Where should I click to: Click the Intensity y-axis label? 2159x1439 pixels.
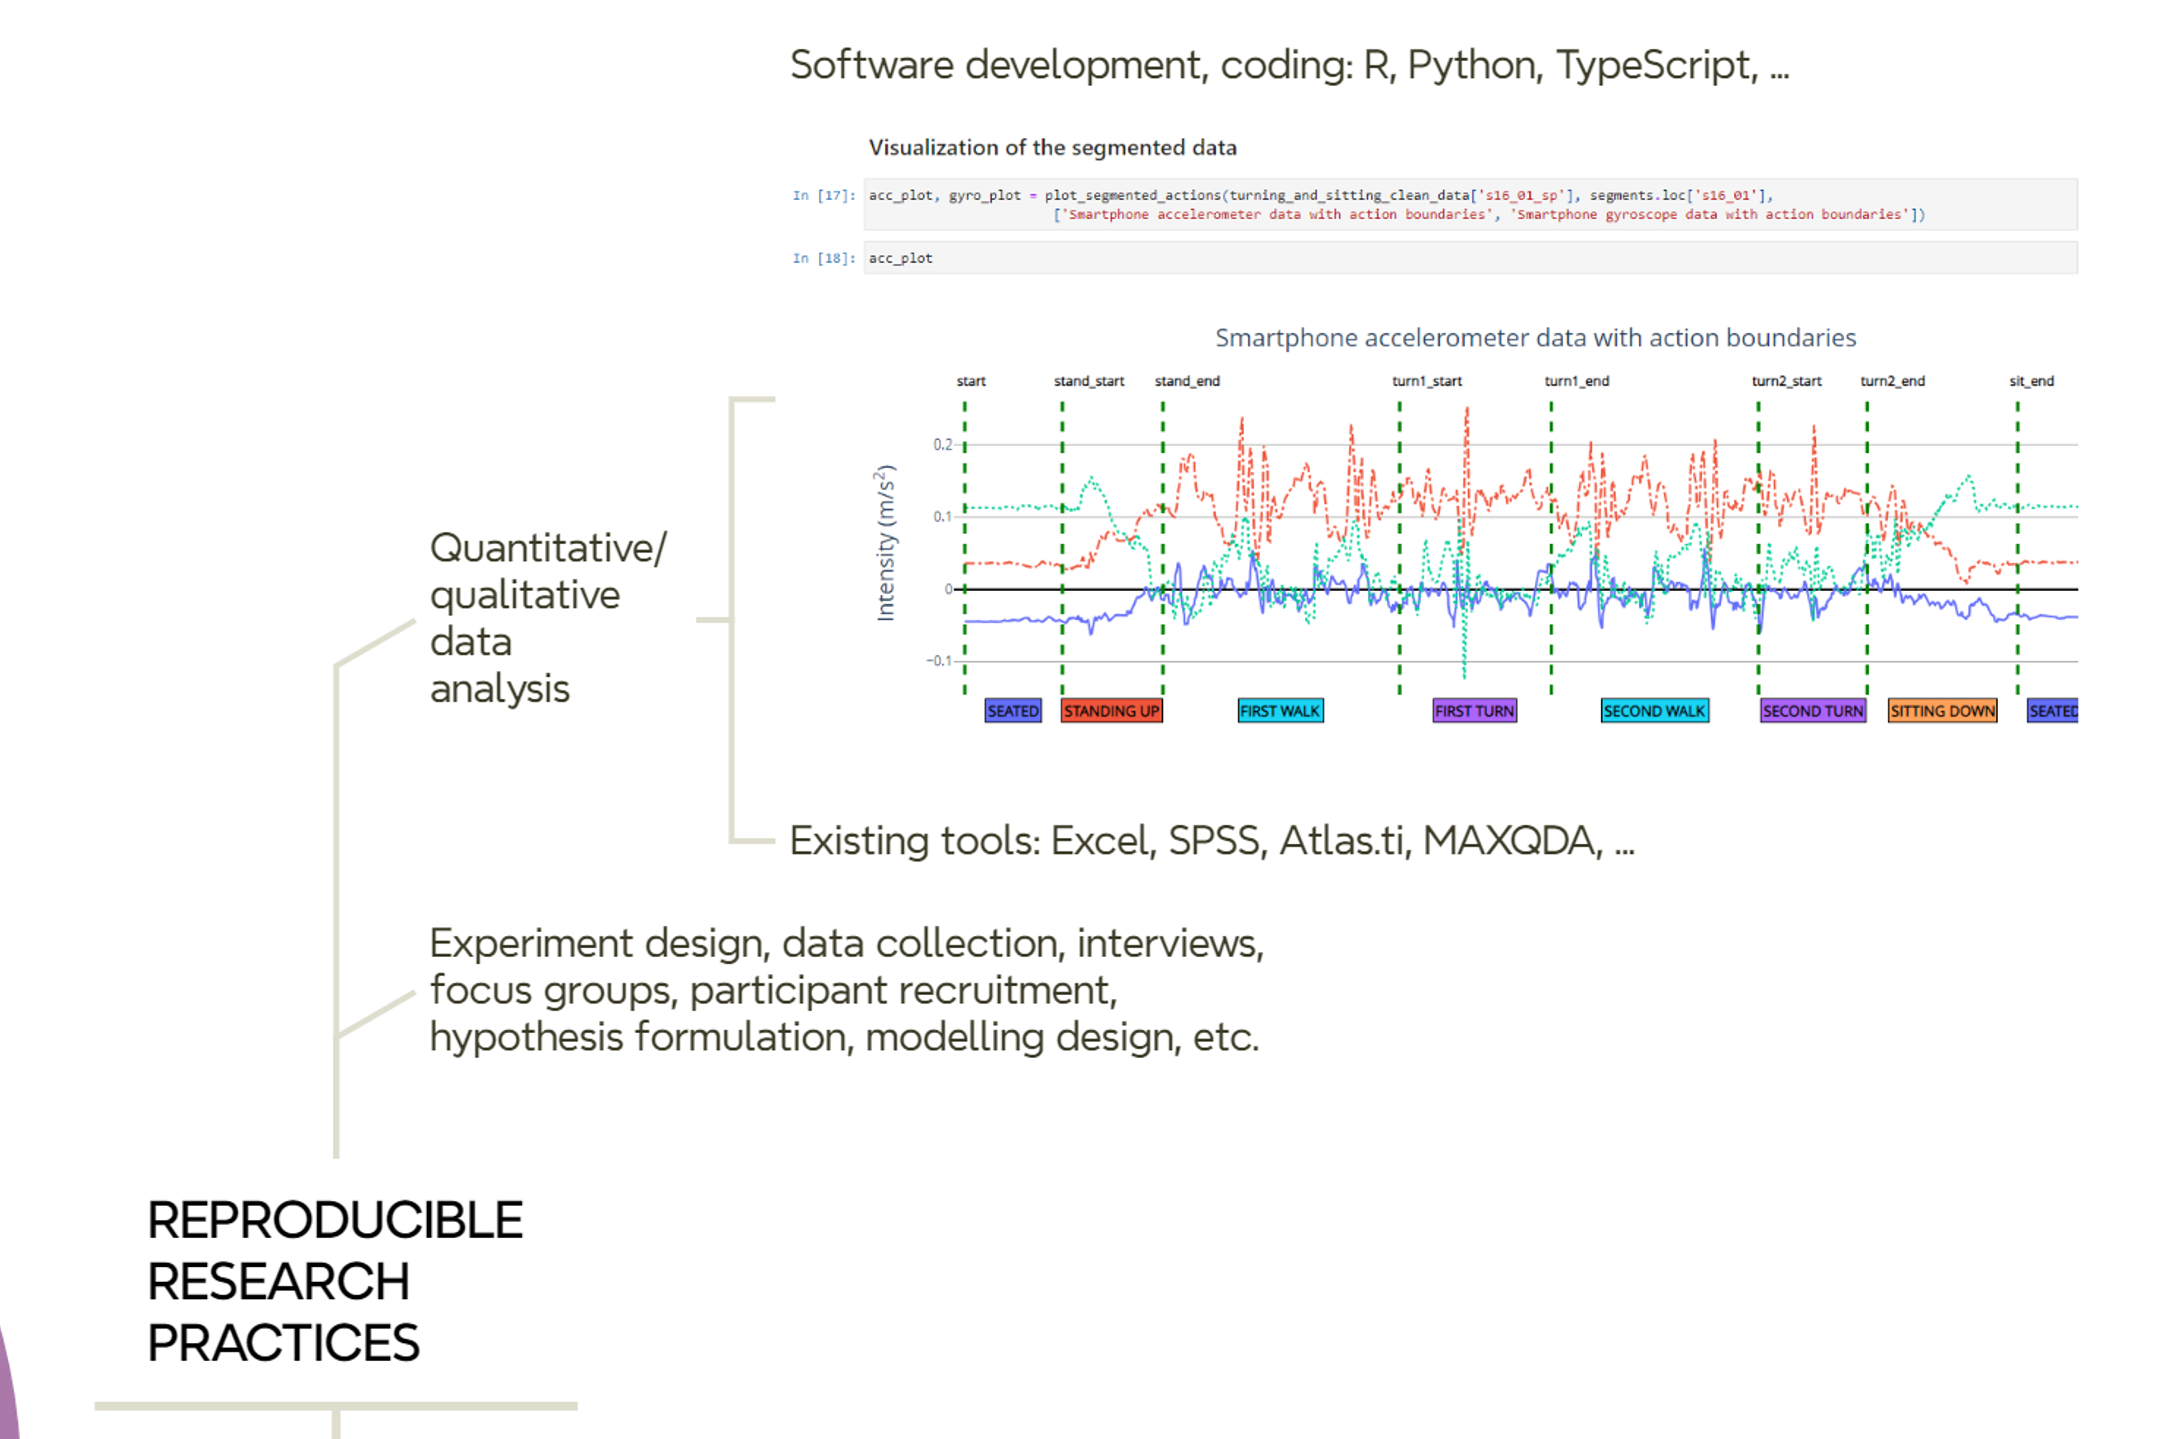coord(885,543)
